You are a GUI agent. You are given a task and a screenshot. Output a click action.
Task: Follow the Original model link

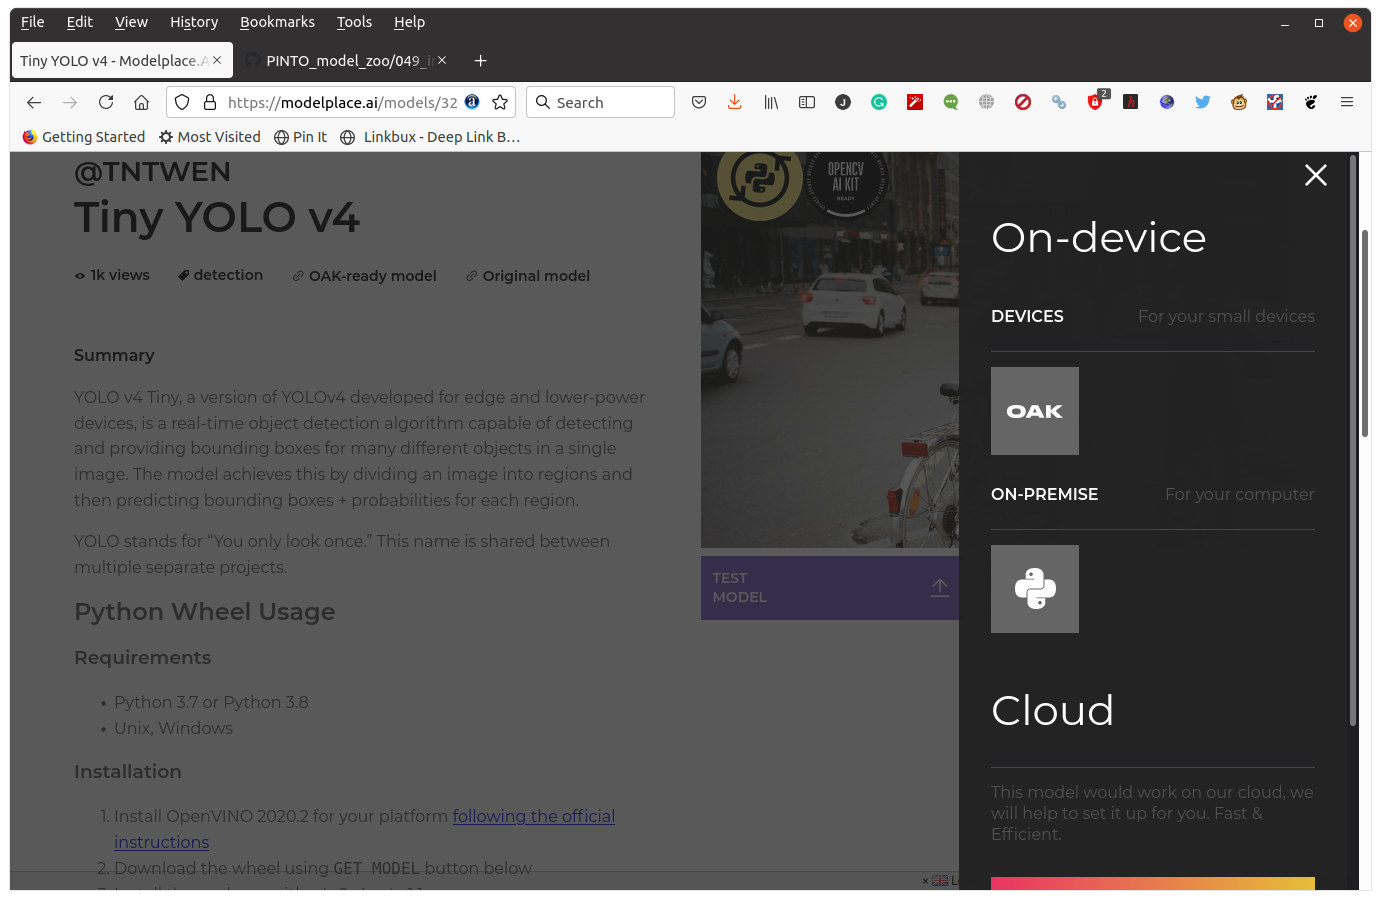(527, 276)
